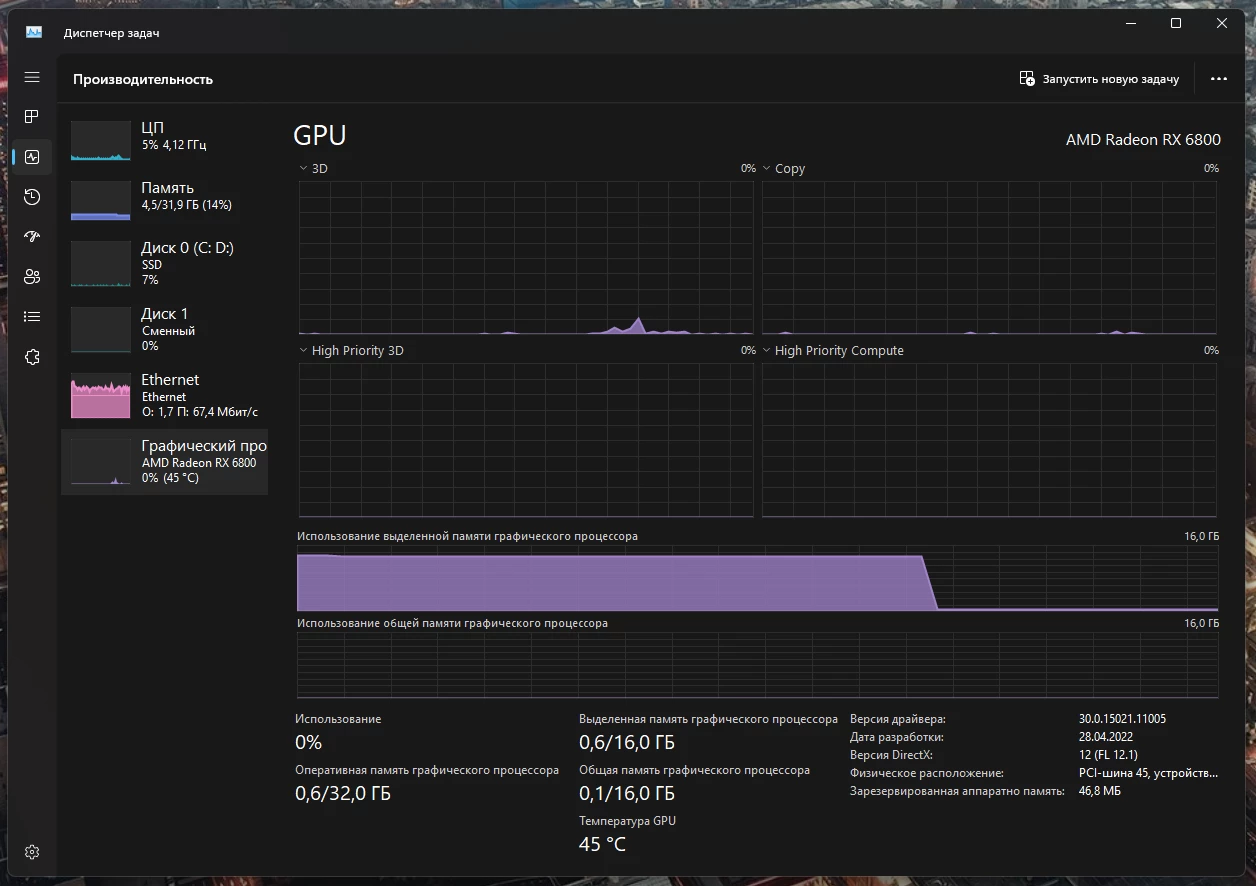Screen dimensions: 1256x886
Task: Click the shared GPU memory usage graph
Action: click(x=757, y=665)
